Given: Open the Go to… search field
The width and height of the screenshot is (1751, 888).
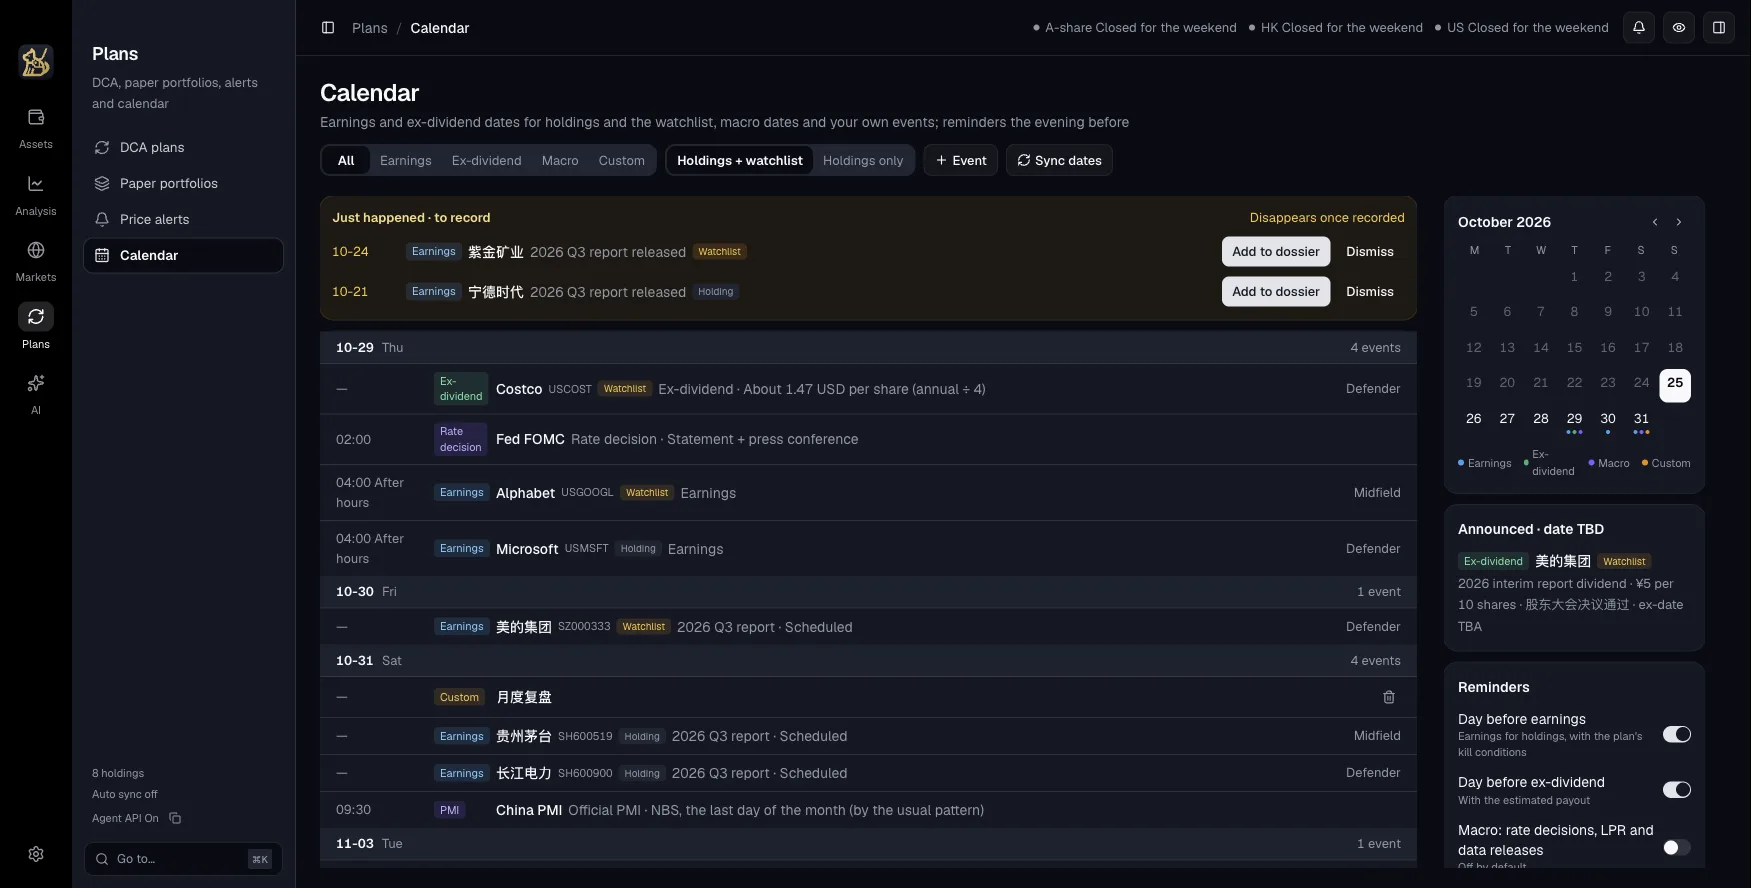Looking at the screenshot, I should pyautogui.click(x=183, y=859).
